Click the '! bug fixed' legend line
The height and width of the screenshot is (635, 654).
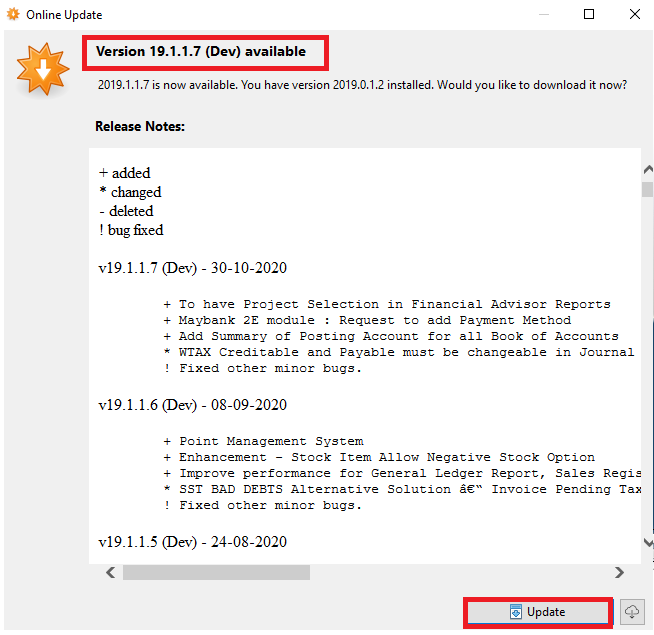[131, 230]
